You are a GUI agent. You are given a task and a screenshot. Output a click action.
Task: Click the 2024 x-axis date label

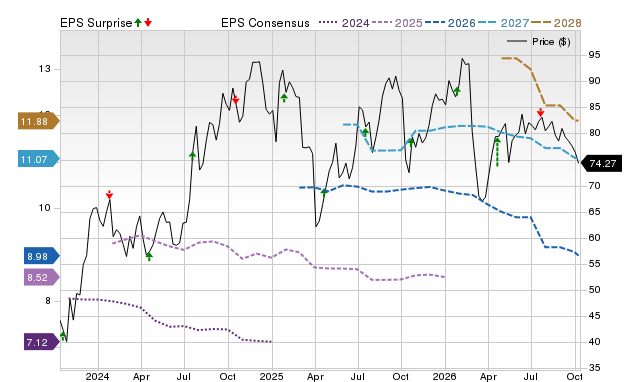[97, 376]
